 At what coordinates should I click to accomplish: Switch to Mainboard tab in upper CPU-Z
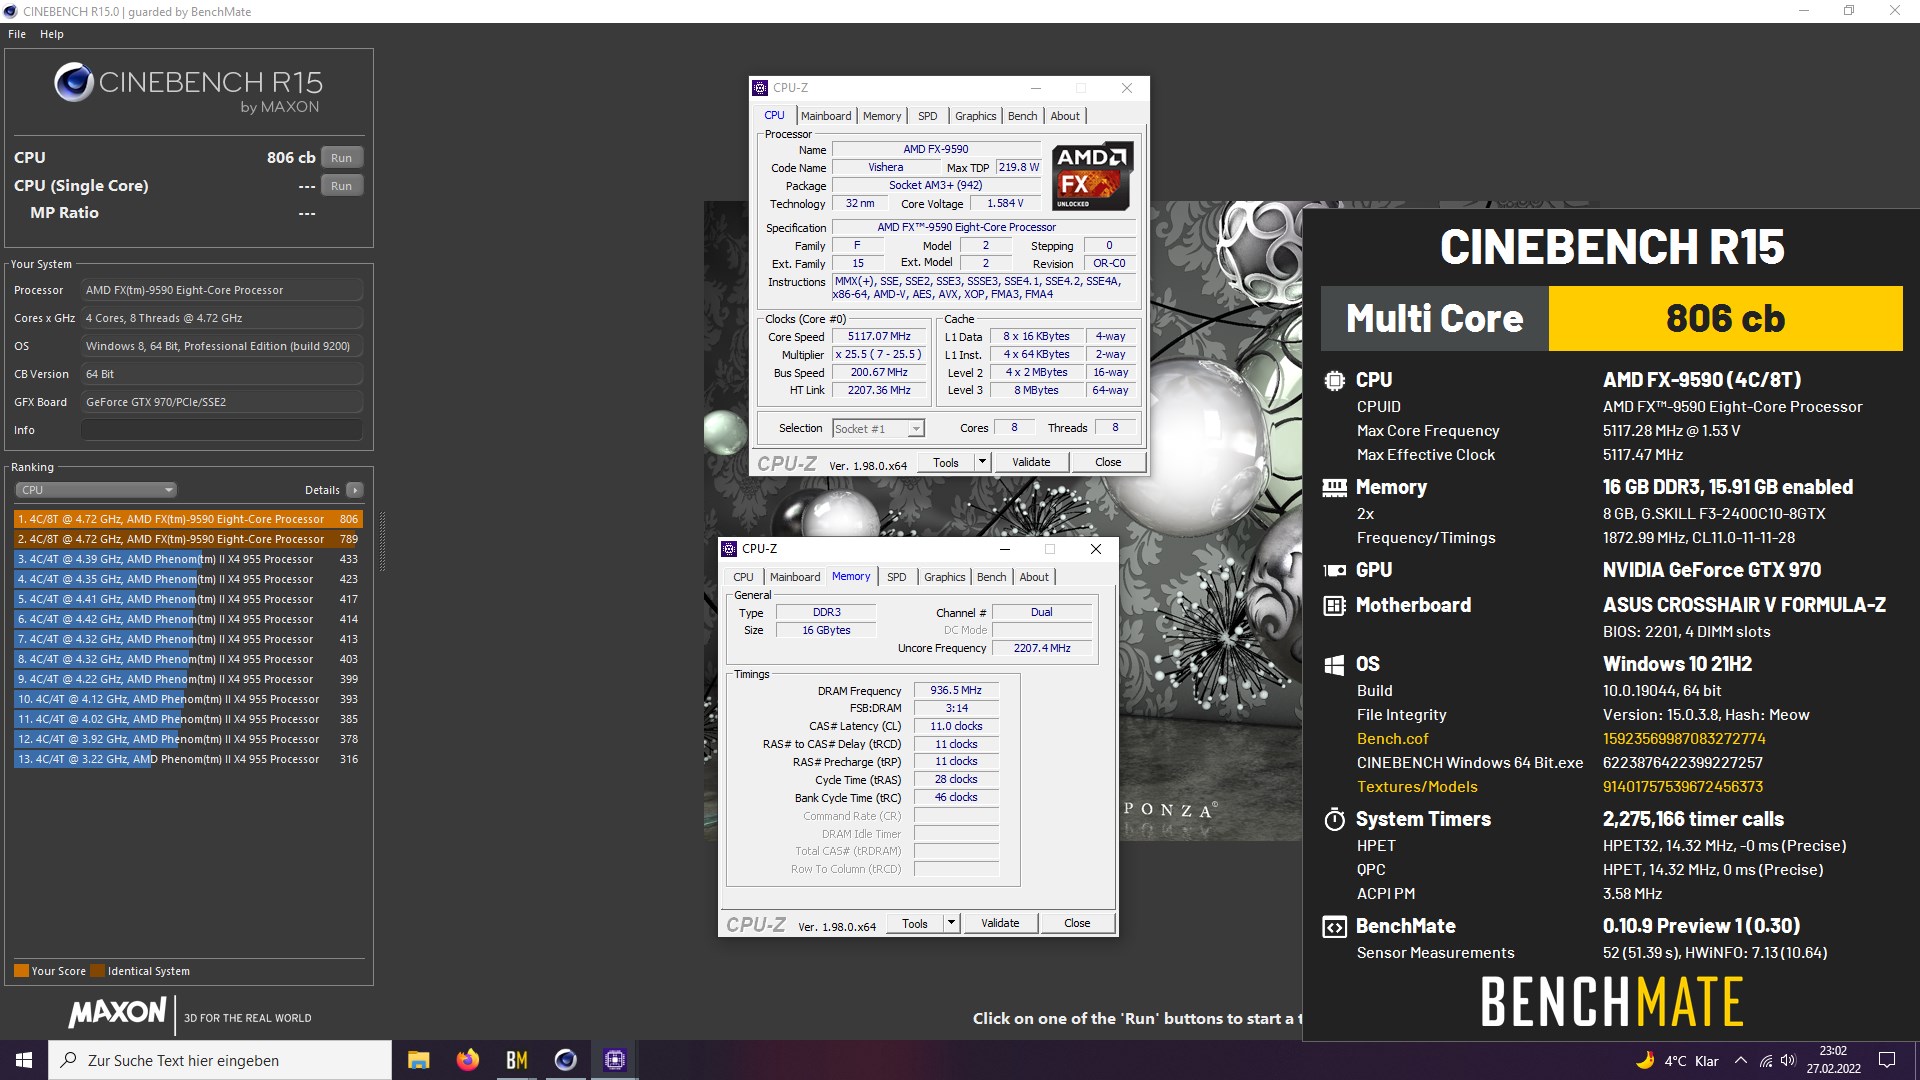coord(826,116)
